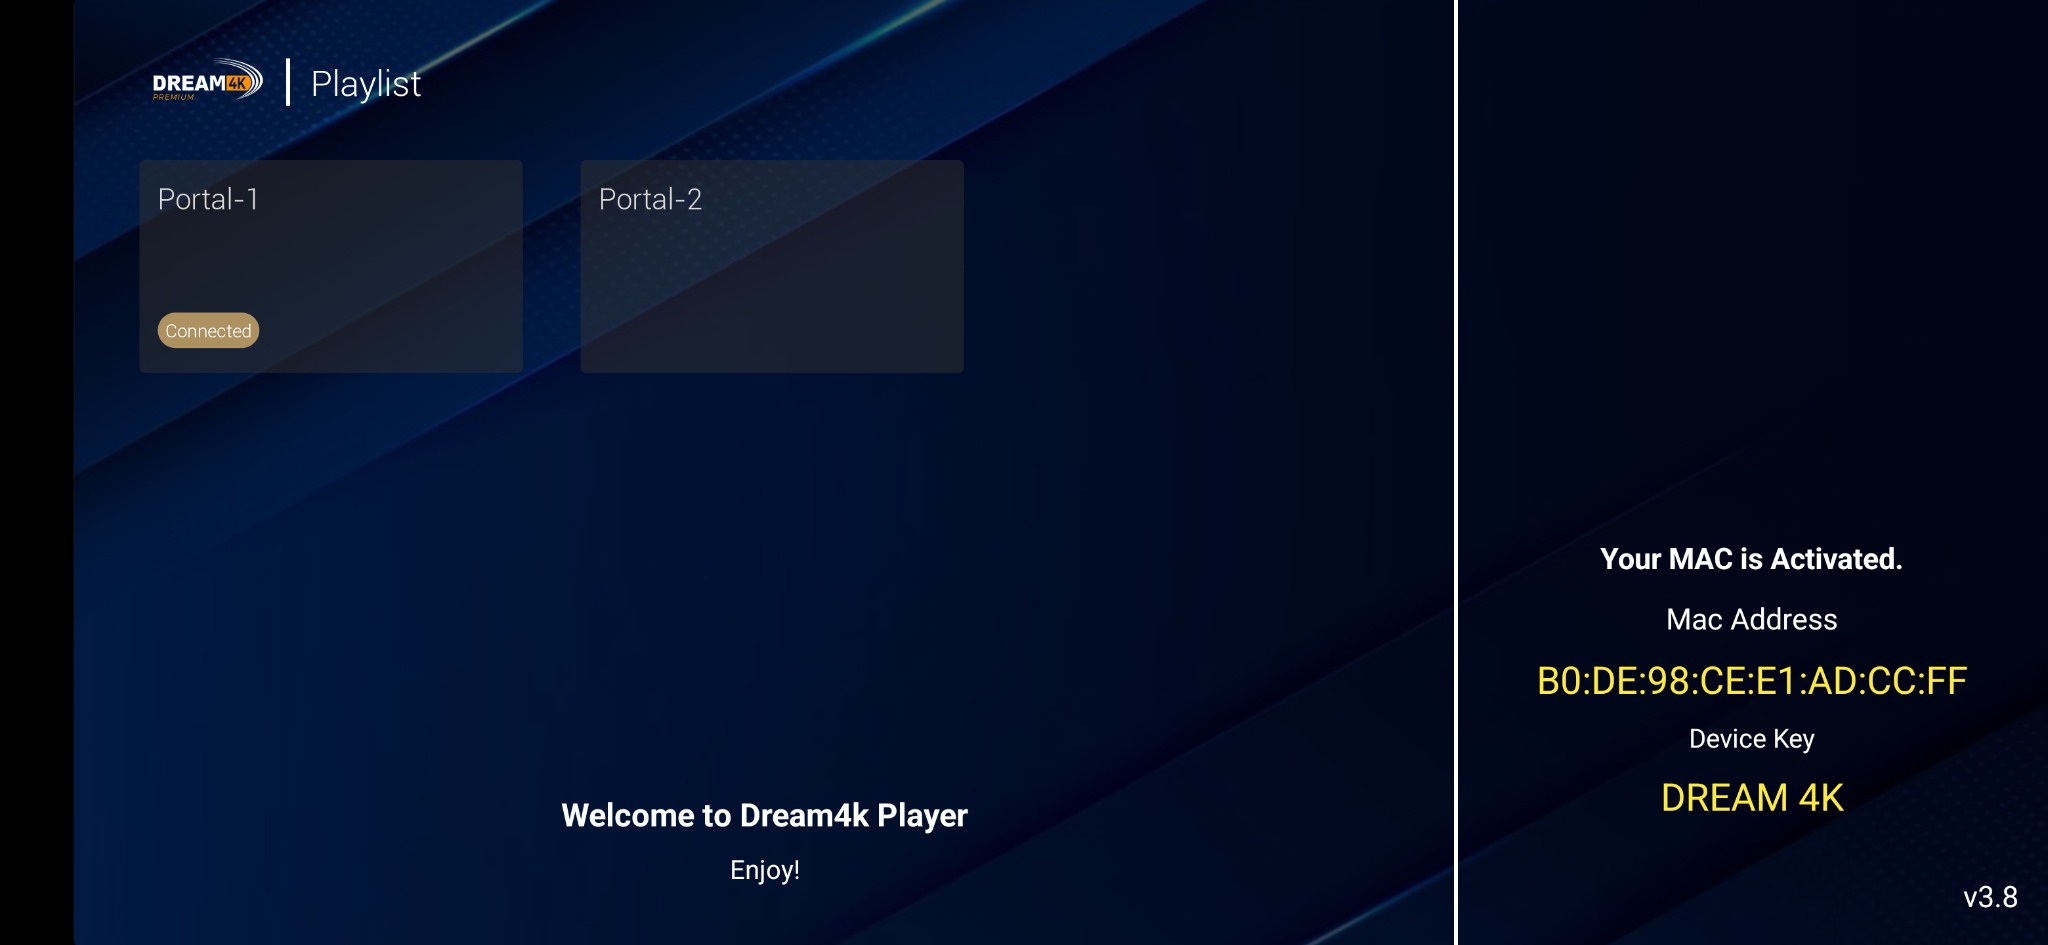The height and width of the screenshot is (945, 2048).
Task: Click the DREAM 4K device key value
Action: pyautogui.click(x=1752, y=798)
